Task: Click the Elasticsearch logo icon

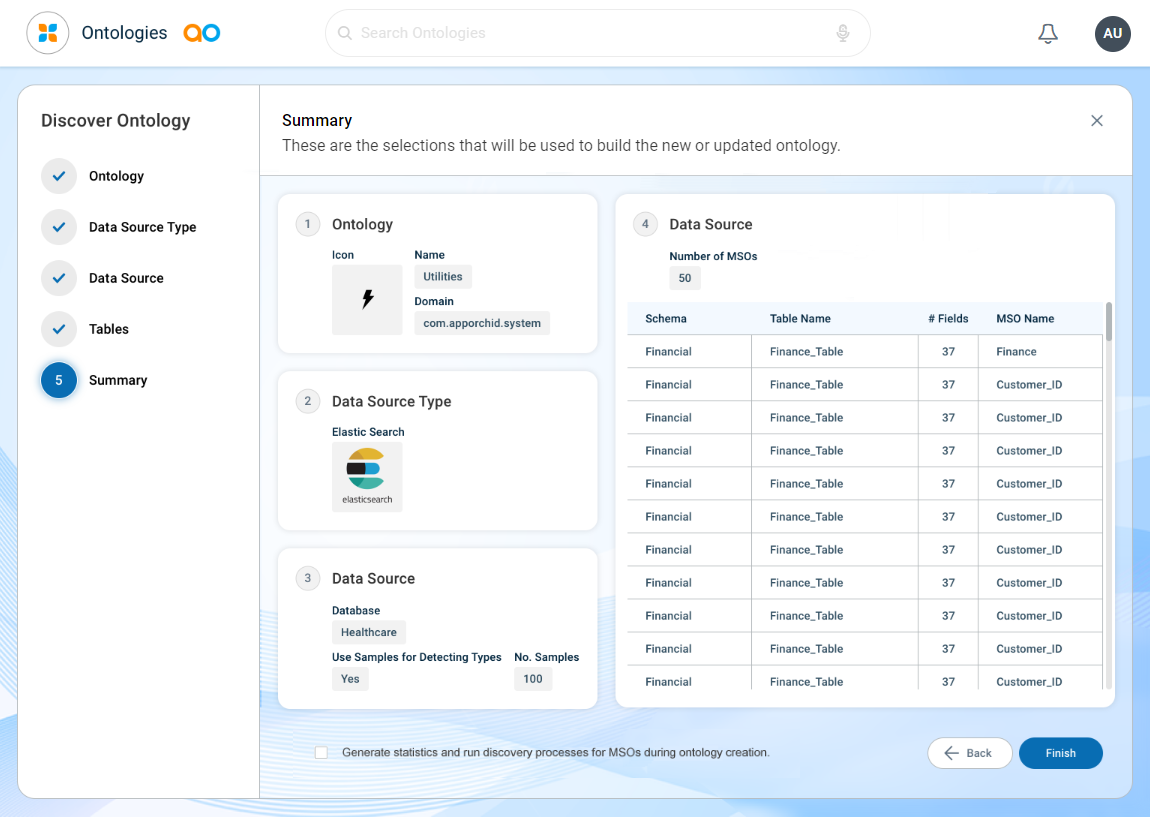Action: tap(367, 477)
